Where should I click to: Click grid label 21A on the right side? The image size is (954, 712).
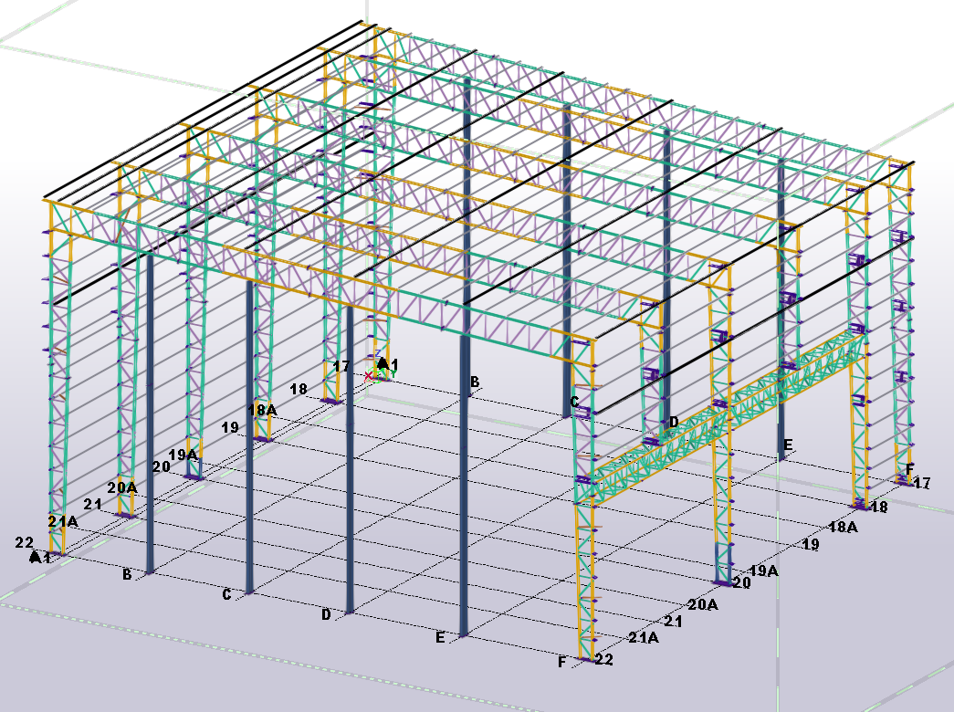644,638
